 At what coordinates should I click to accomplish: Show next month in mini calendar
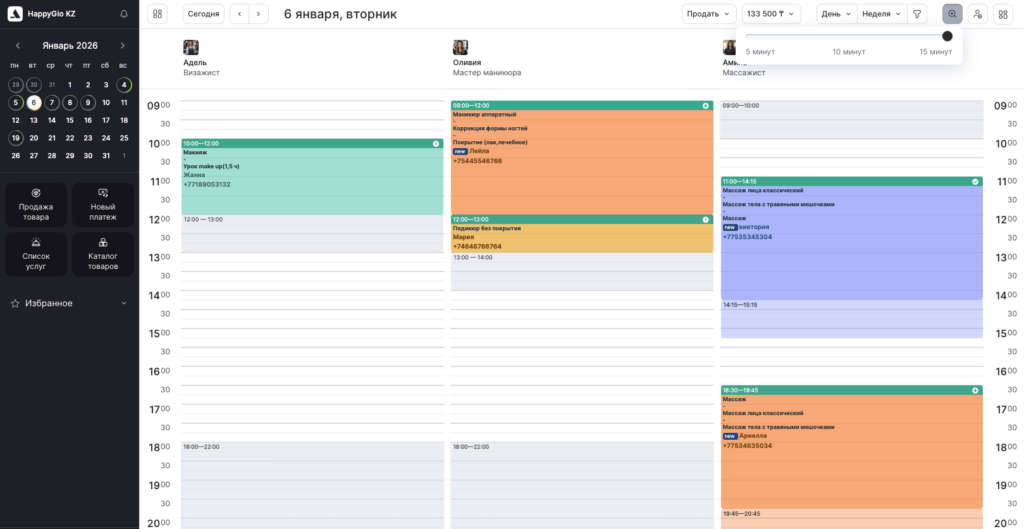click(x=123, y=45)
